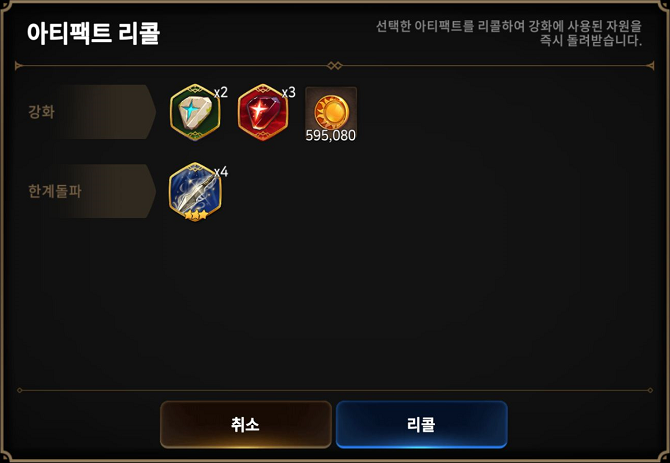Select the 강화 category label
This screenshot has height=463, width=670.
[41, 112]
